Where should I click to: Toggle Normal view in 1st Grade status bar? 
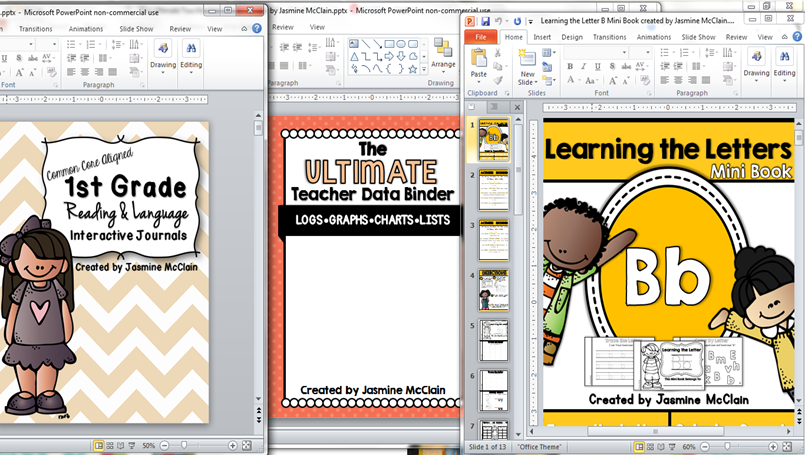coord(99,445)
